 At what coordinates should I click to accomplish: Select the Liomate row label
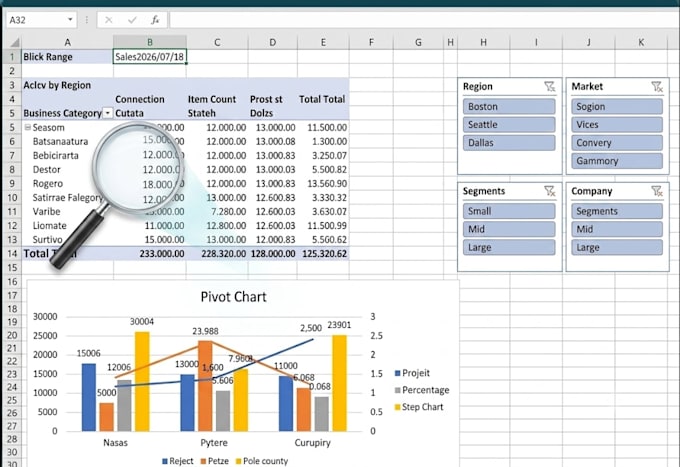[49, 226]
